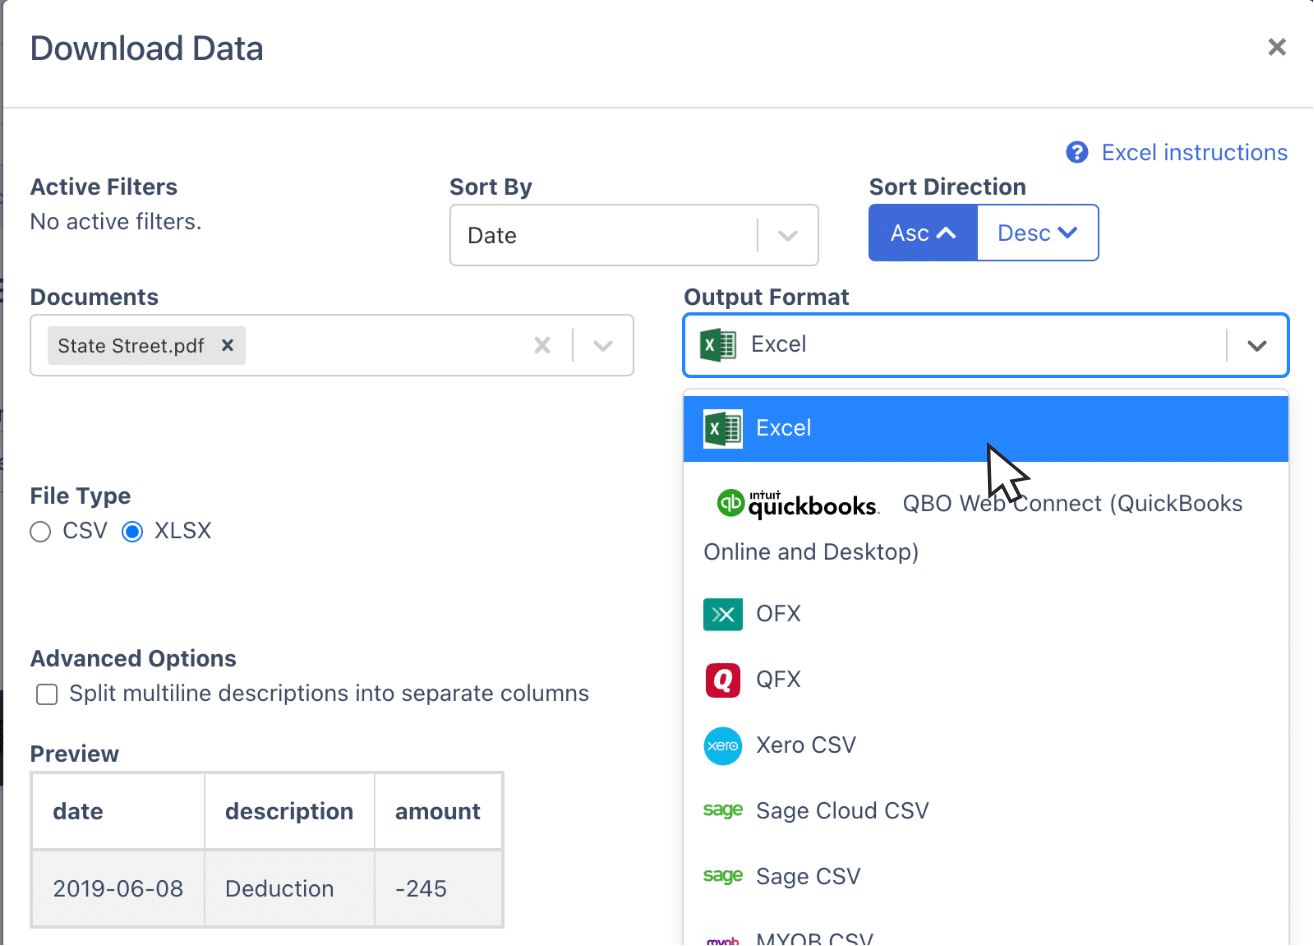Click the help question mark icon

click(1077, 152)
